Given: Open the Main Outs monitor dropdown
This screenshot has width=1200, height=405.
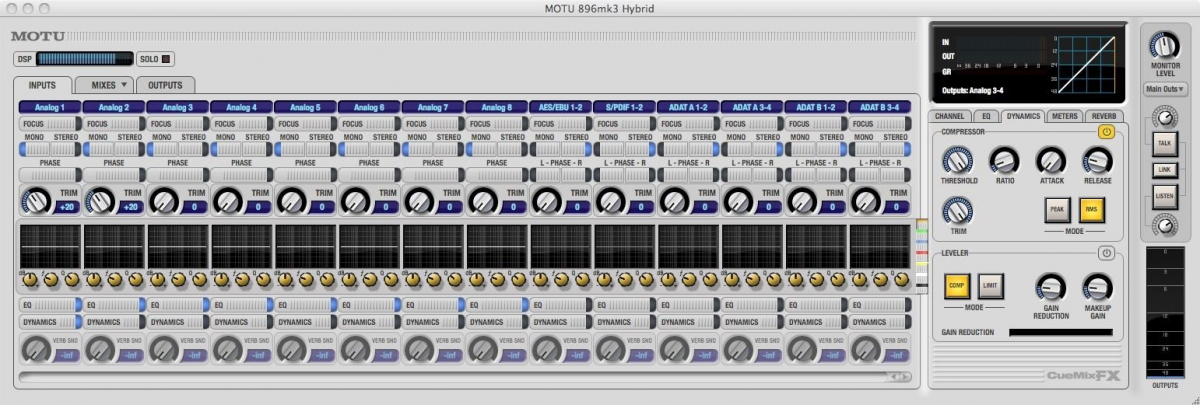Looking at the screenshot, I should [x=1165, y=89].
